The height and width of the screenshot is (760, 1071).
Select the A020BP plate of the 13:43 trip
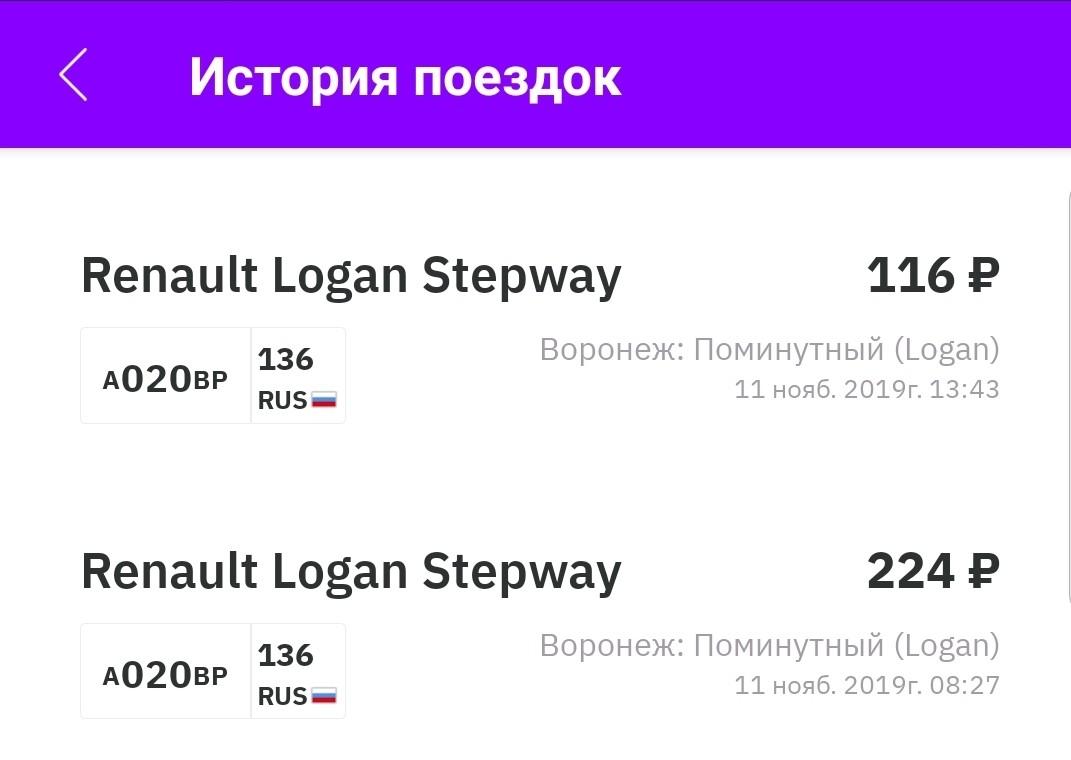tap(165, 377)
